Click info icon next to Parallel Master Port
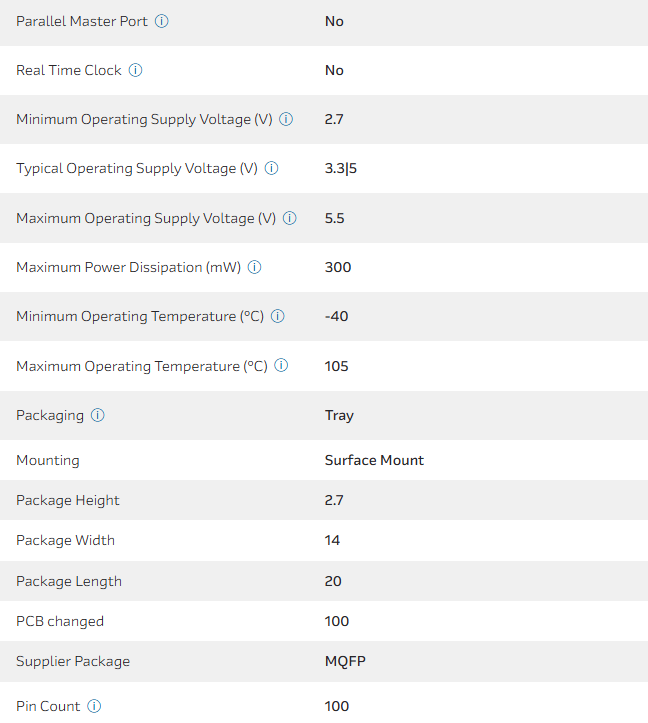The image size is (648, 723). pyautogui.click(x=162, y=21)
